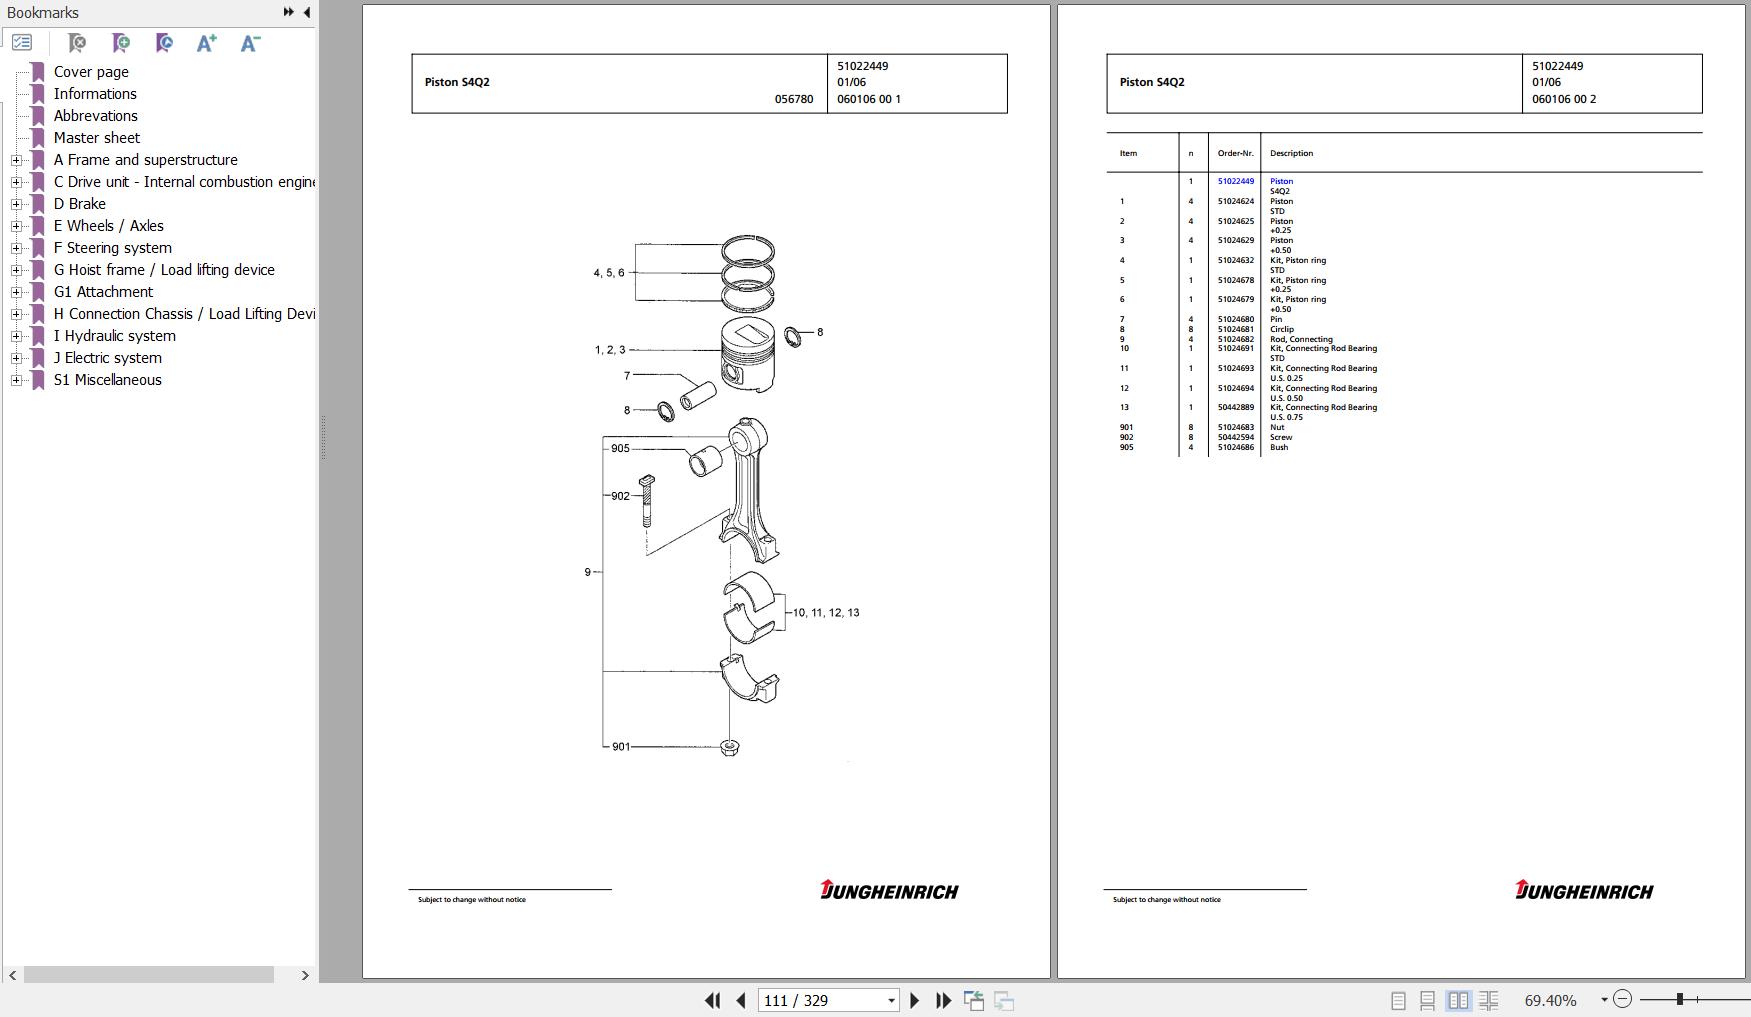Click the greyed next view icon
Image resolution: width=1751 pixels, height=1017 pixels.
tap(1004, 1000)
